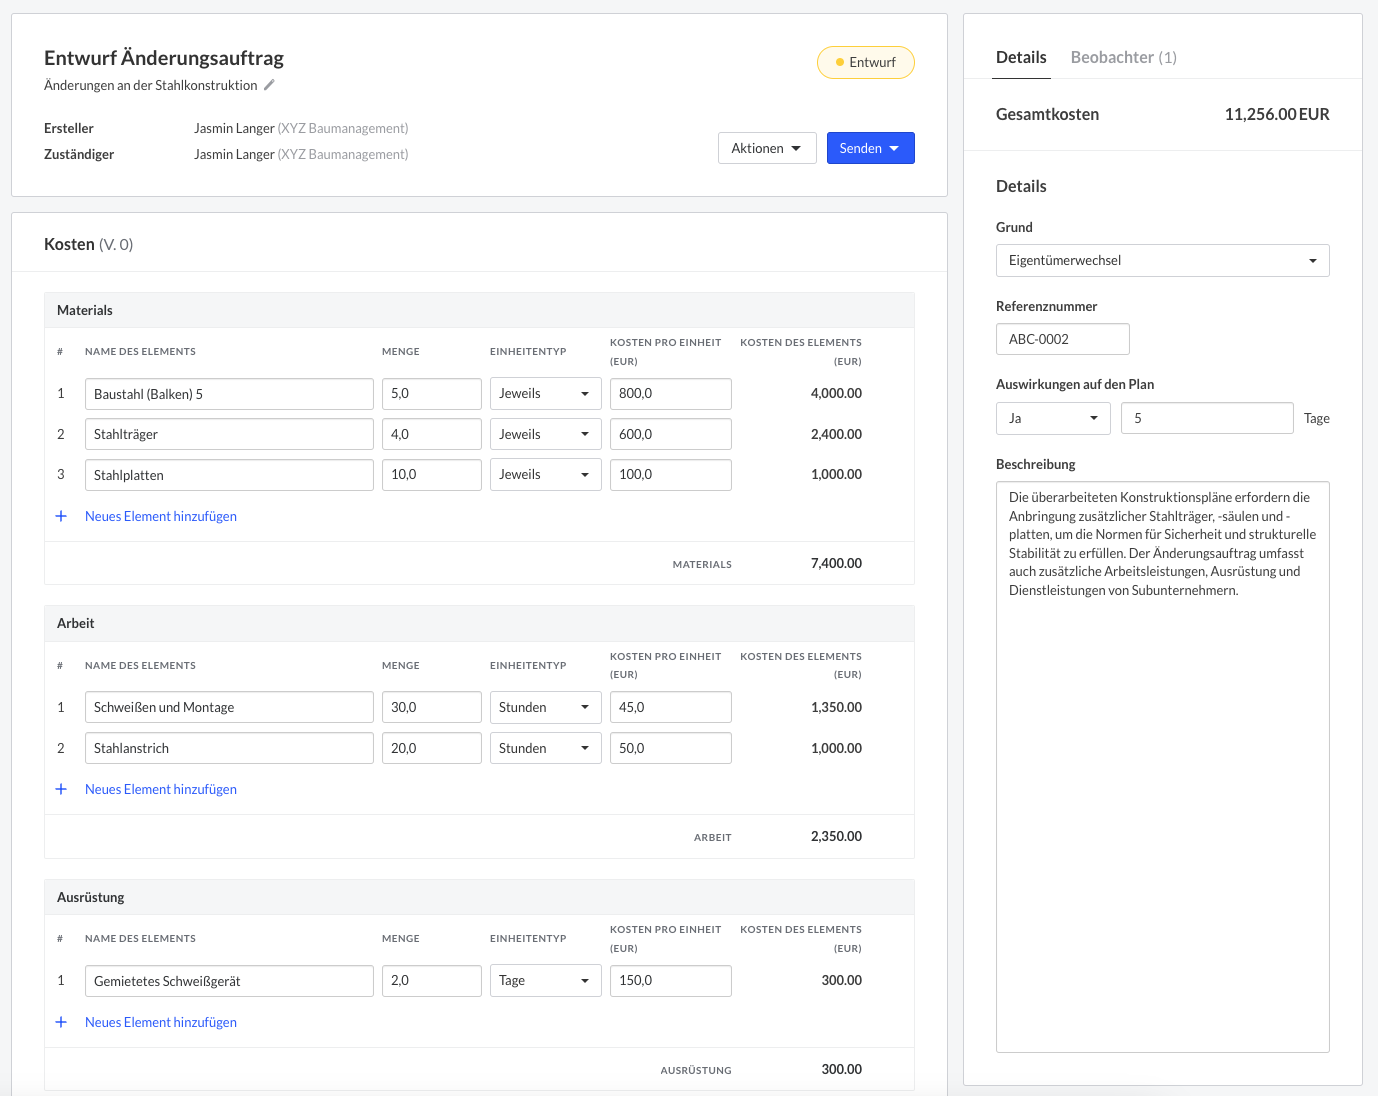Switch to the Details tab
This screenshot has width=1378, height=1096.
coord(1021,57)
